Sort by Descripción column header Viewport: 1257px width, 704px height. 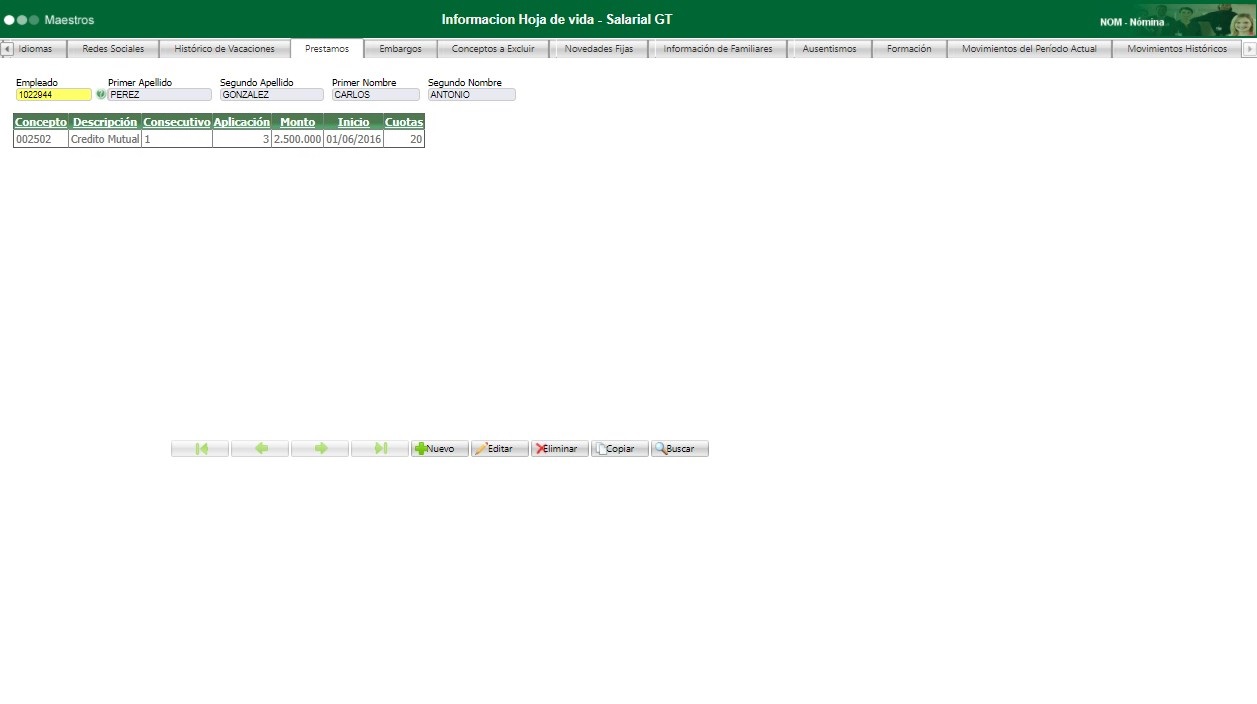point(105,122)
